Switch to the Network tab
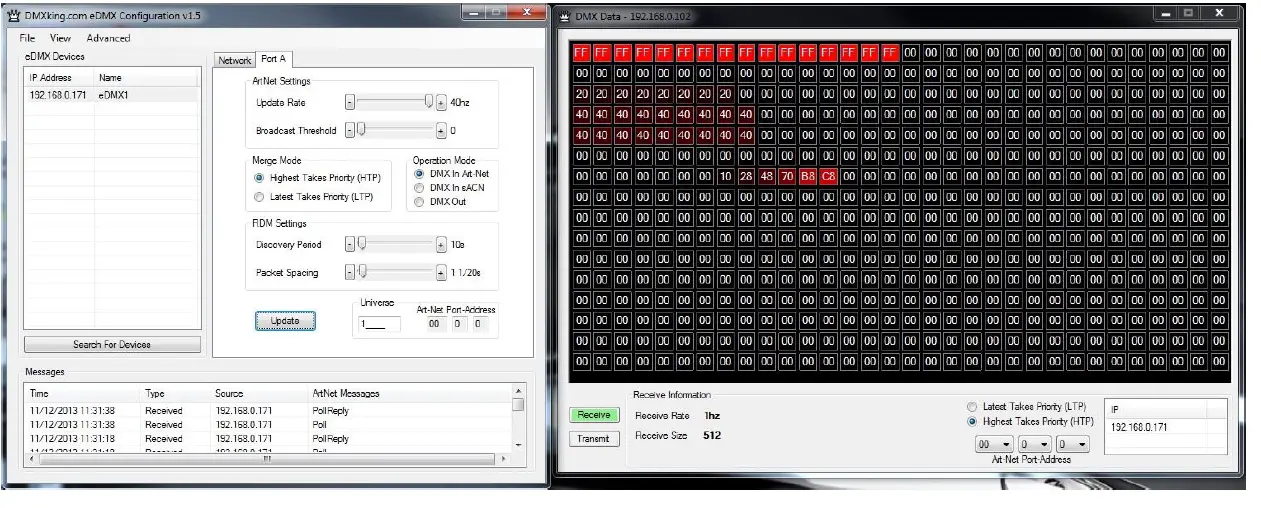The image size is (1261, 508). (235, 61)
